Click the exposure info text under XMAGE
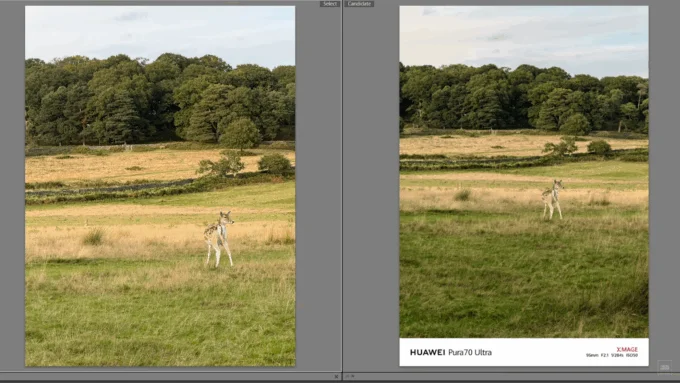The height and width of the screenshot is (383, 680). [x=611, y=355]
